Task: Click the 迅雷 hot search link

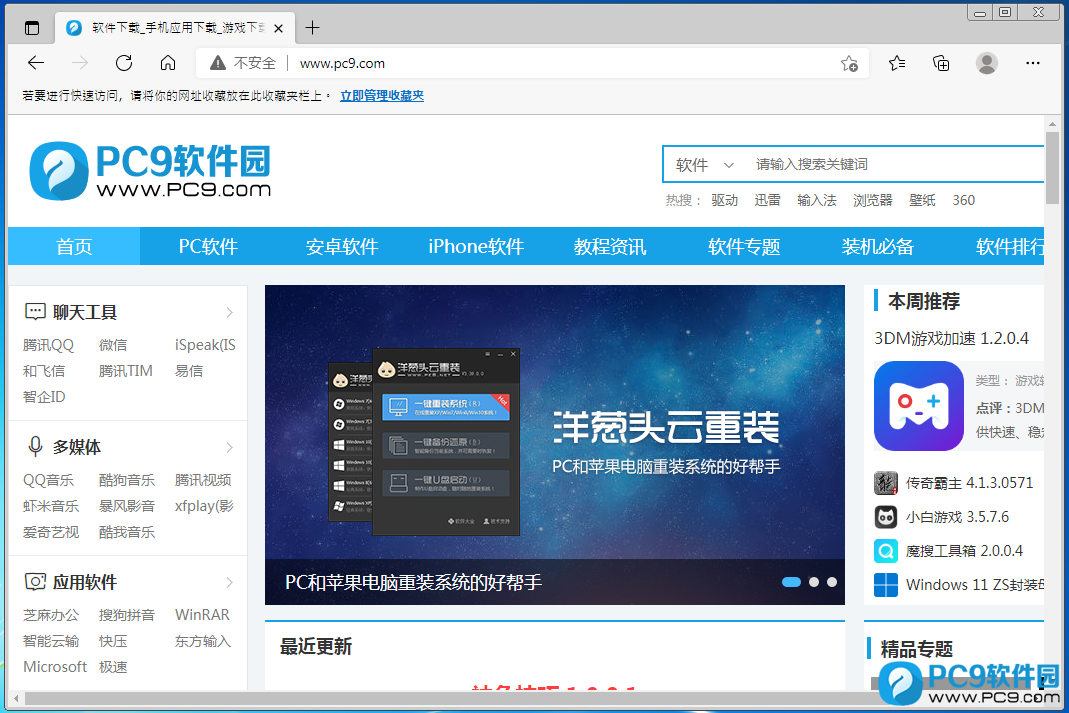Action: pos(767,200)
